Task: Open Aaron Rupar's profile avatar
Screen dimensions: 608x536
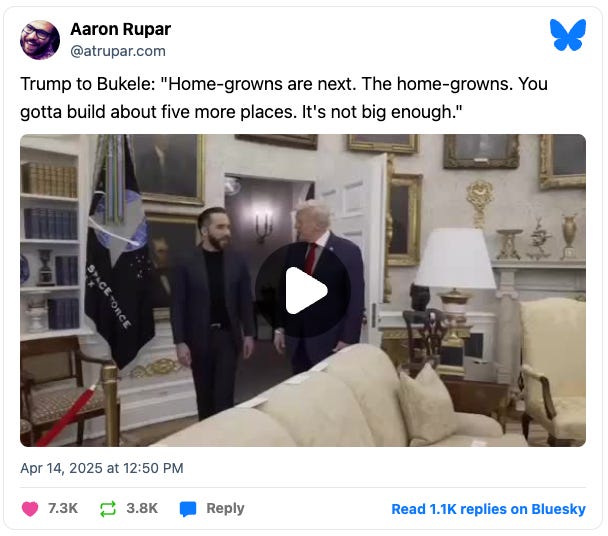Action: tap(40, 40)
